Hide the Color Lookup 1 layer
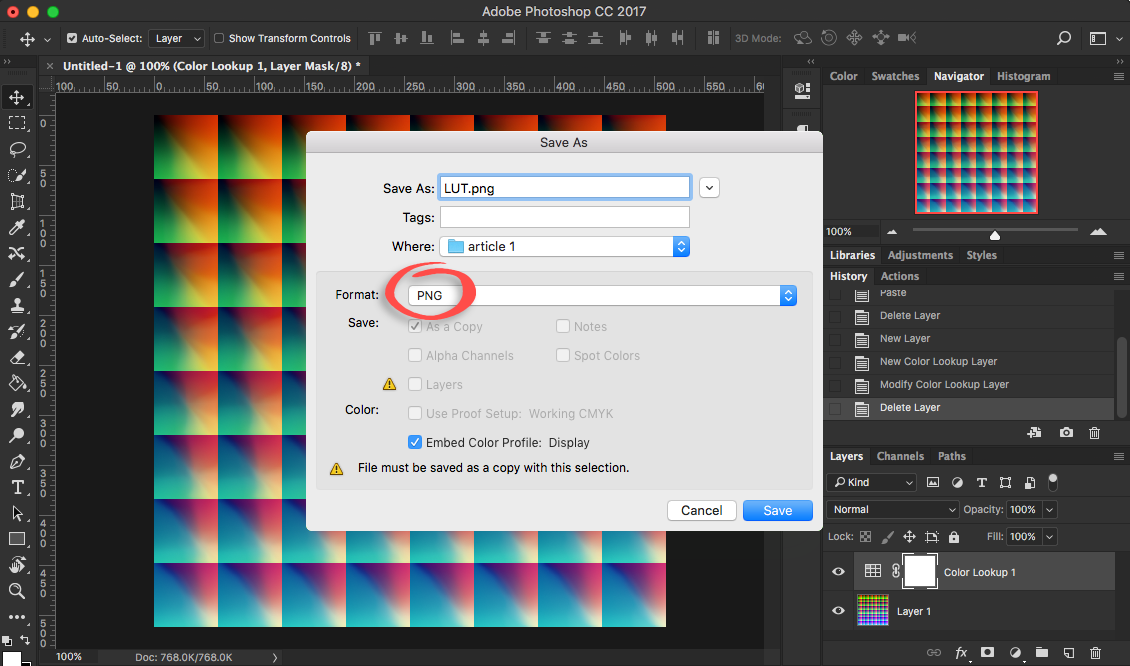 coord(838,572)
